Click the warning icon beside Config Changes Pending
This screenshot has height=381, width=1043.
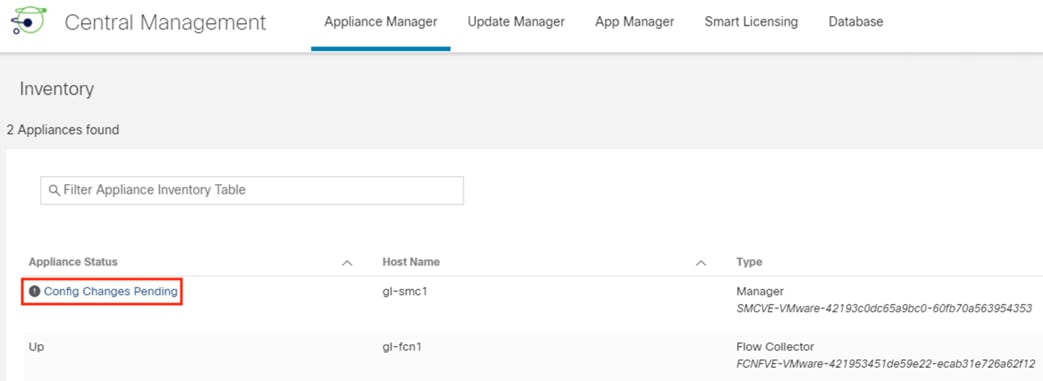click(35, 291)
